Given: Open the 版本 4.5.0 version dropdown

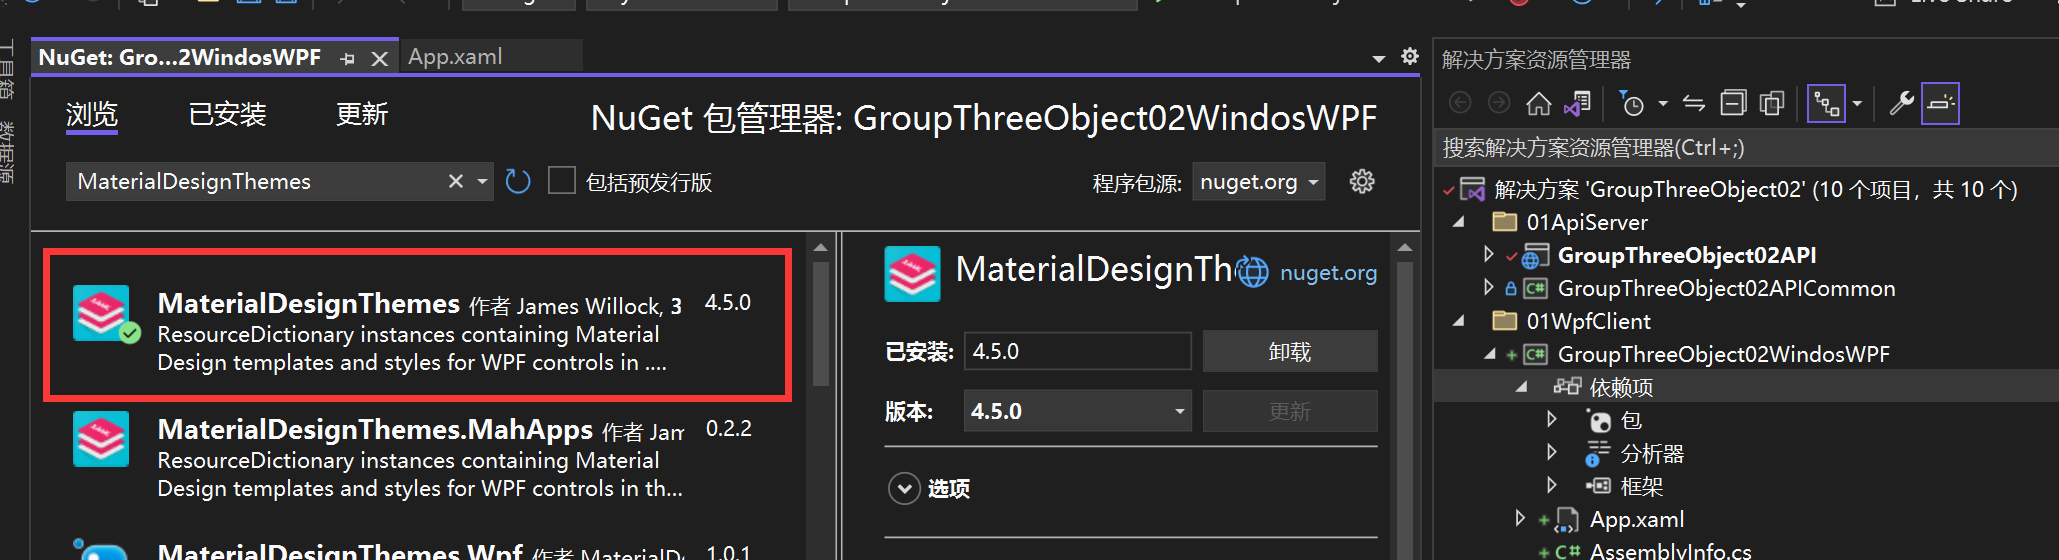Looking at the screenshot, I should point(1077,411).
